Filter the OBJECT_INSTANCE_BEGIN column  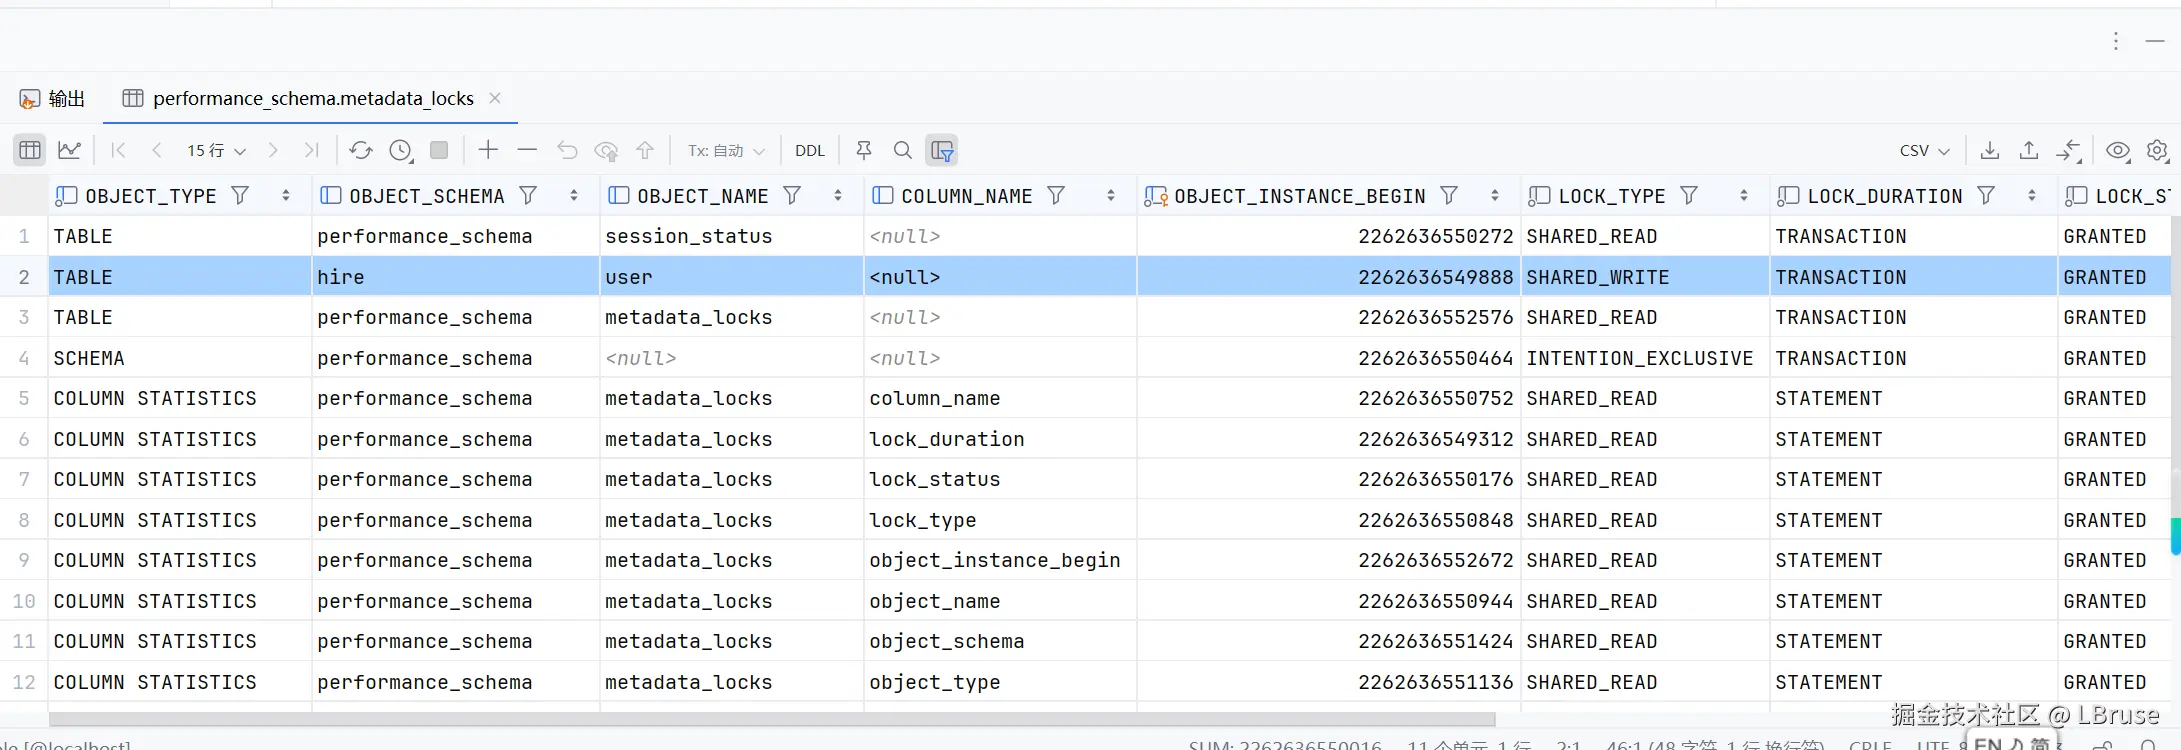tap(1449, 196)
